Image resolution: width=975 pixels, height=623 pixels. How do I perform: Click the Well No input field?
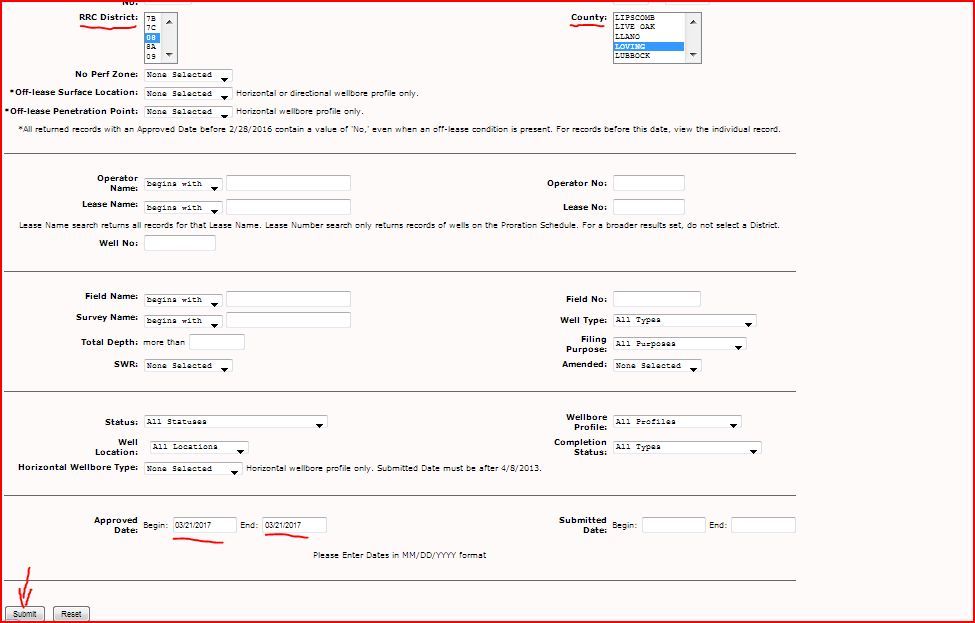pyautogui.click(x=180, y=243)
